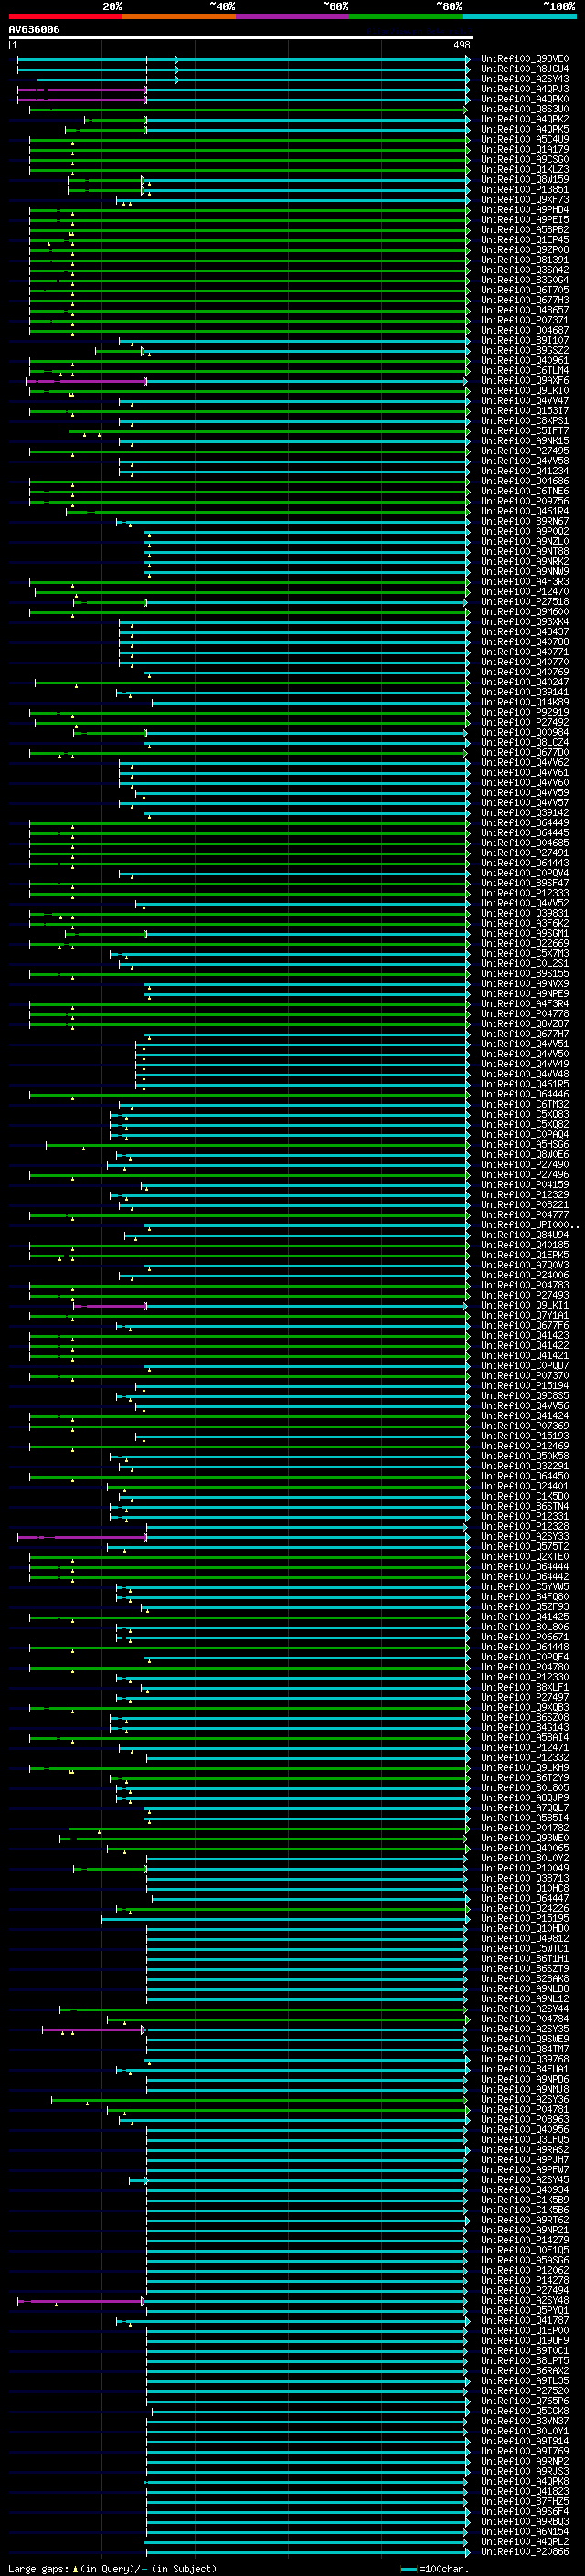Select the UniRef100_B7FHZ5 label
This screenshot has height=2576, width=585.
524,2502
